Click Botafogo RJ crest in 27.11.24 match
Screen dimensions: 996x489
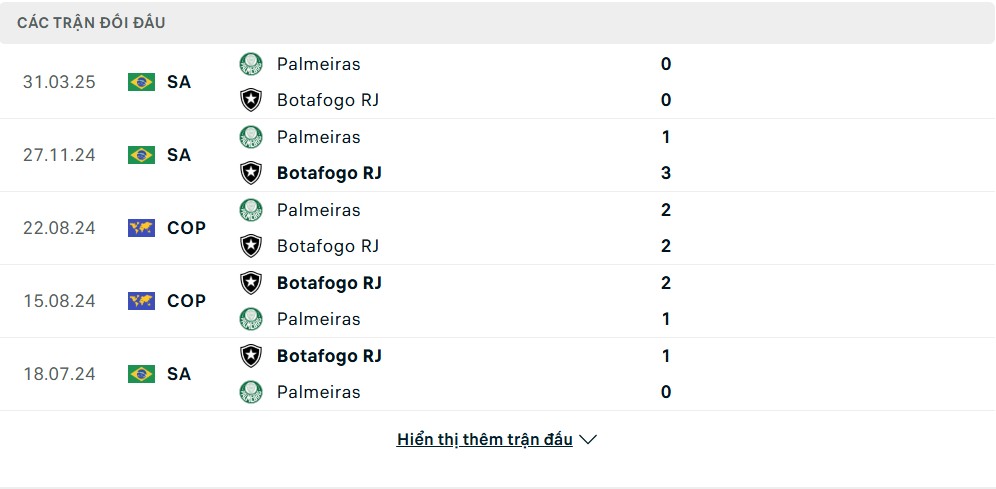(251, 173)
